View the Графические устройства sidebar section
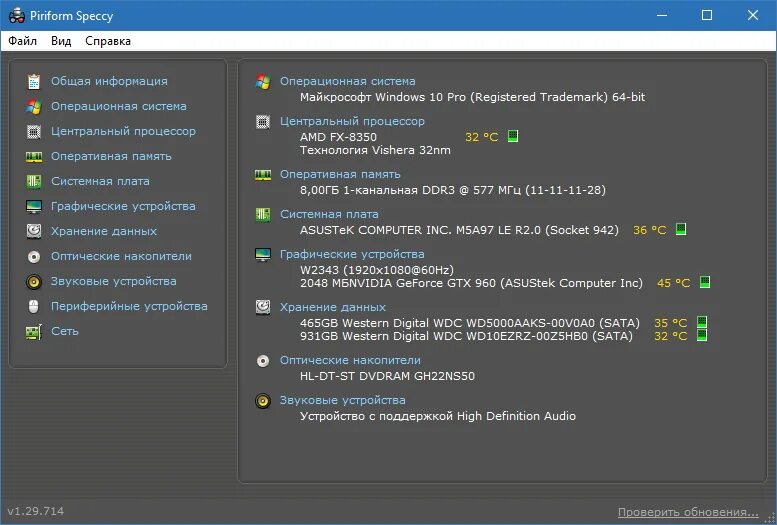The width and height of the screenshot is (777, 525). 123,206
